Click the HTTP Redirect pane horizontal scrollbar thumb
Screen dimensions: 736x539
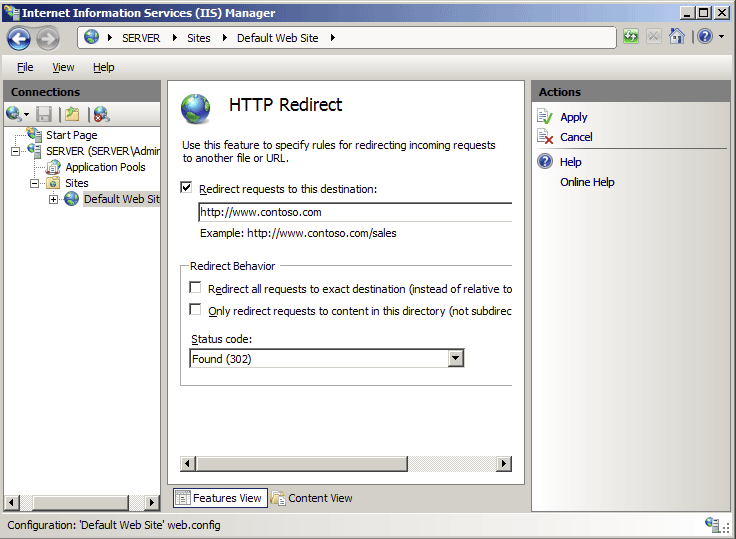pyautogui.click(x=302, y=463)
